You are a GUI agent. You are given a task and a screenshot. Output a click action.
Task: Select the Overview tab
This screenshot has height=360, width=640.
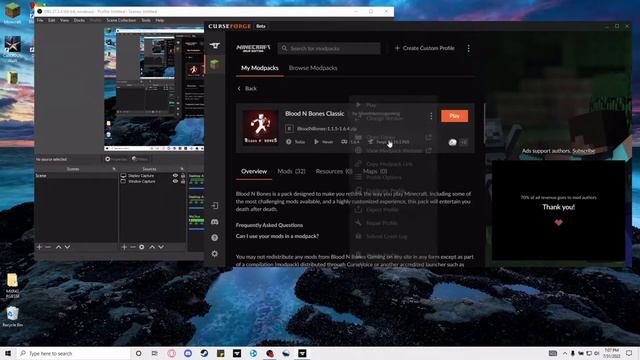254,171
